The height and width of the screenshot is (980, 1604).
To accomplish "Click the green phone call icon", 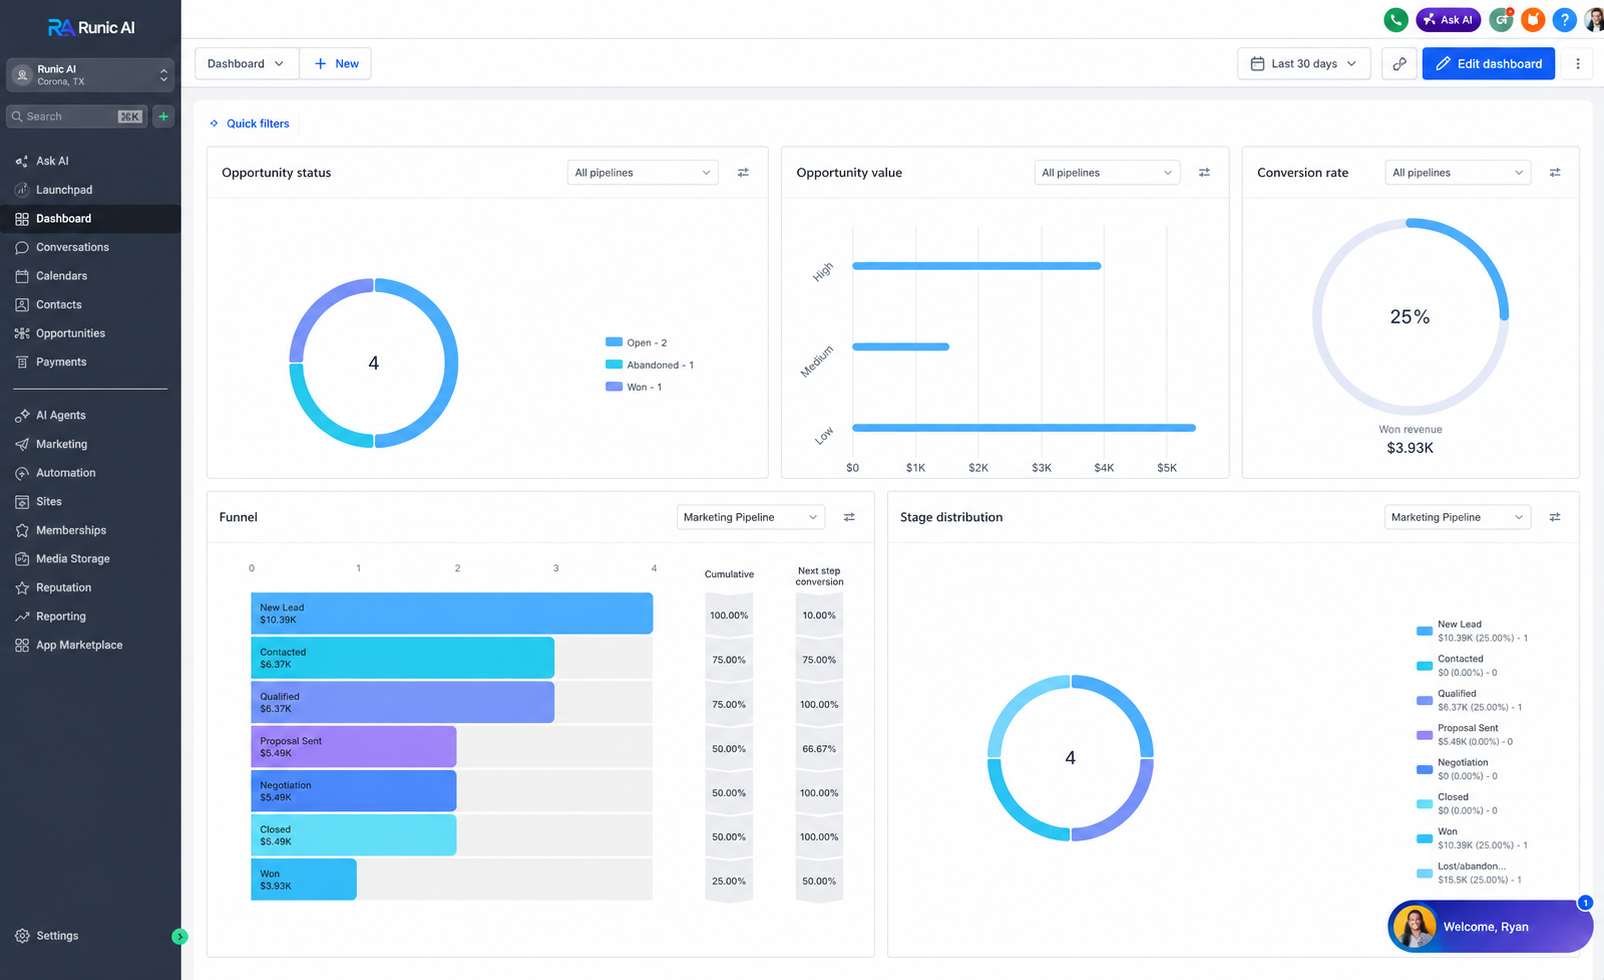I will click(x=1395, y=19).
